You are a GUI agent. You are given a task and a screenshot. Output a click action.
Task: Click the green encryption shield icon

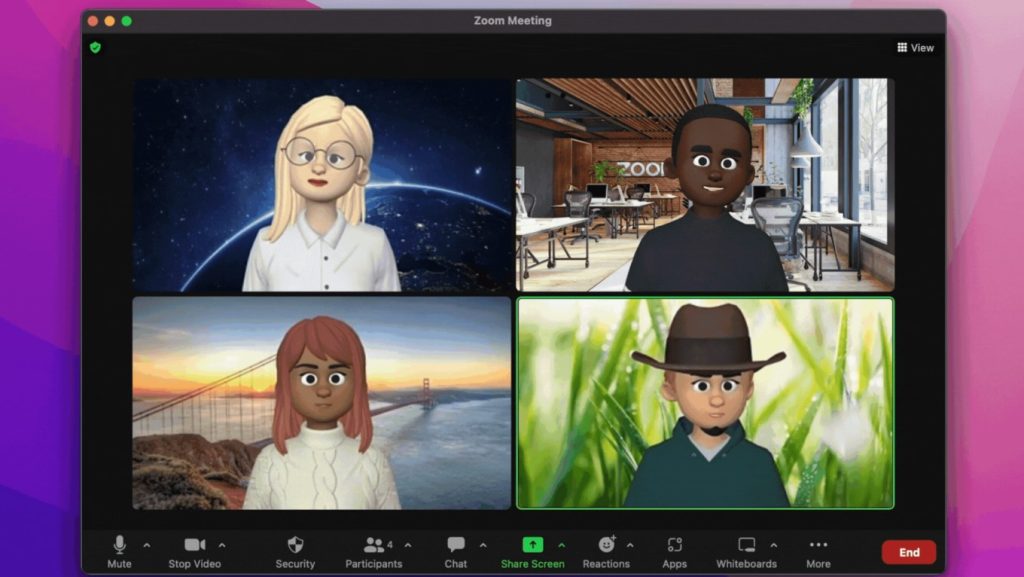click(x=96, y=47)
